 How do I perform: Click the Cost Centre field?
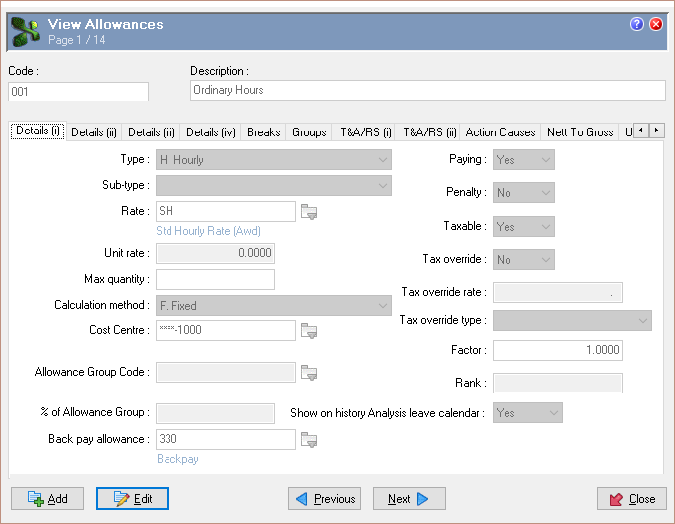pyautogui.click(x=226, y=330)
